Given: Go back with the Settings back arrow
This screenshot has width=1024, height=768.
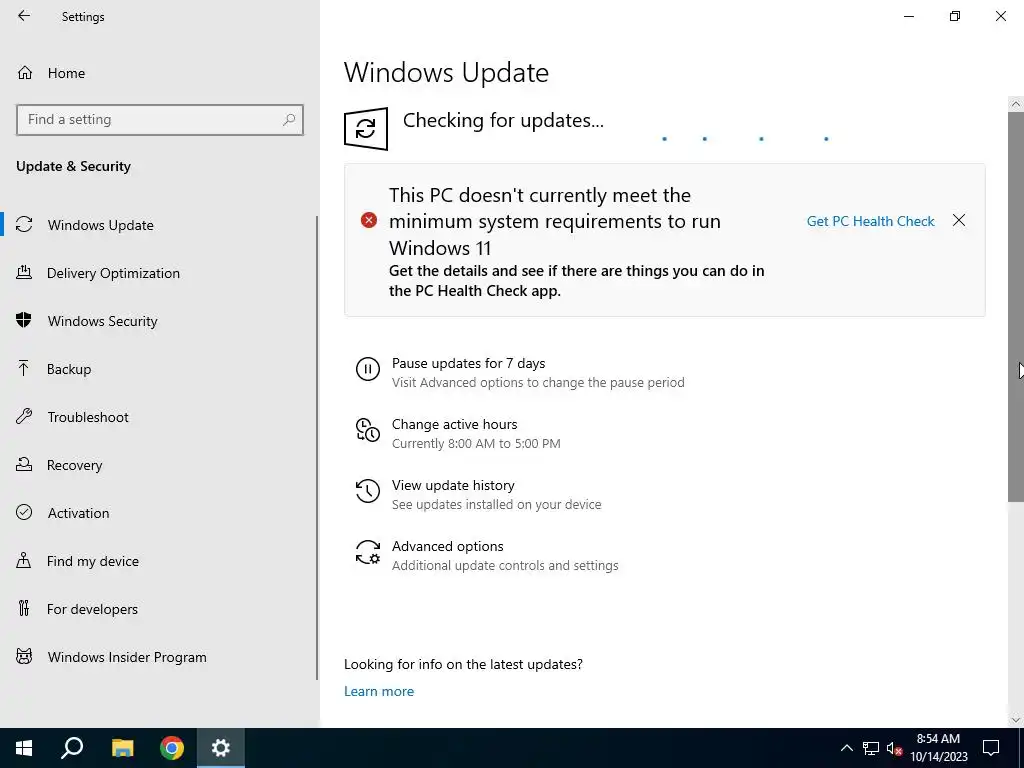Looking at the screenshot, I should tap(24, 16).
